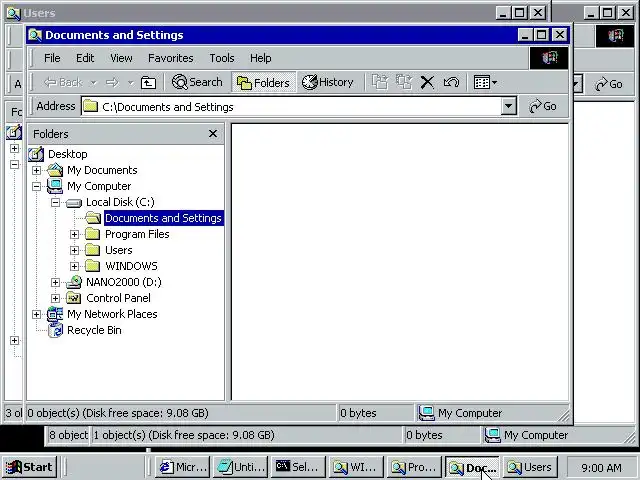This screenshot has height=480, width=640.
Task: Switch to the Unti... taskbar button
Action: (241, 467)
